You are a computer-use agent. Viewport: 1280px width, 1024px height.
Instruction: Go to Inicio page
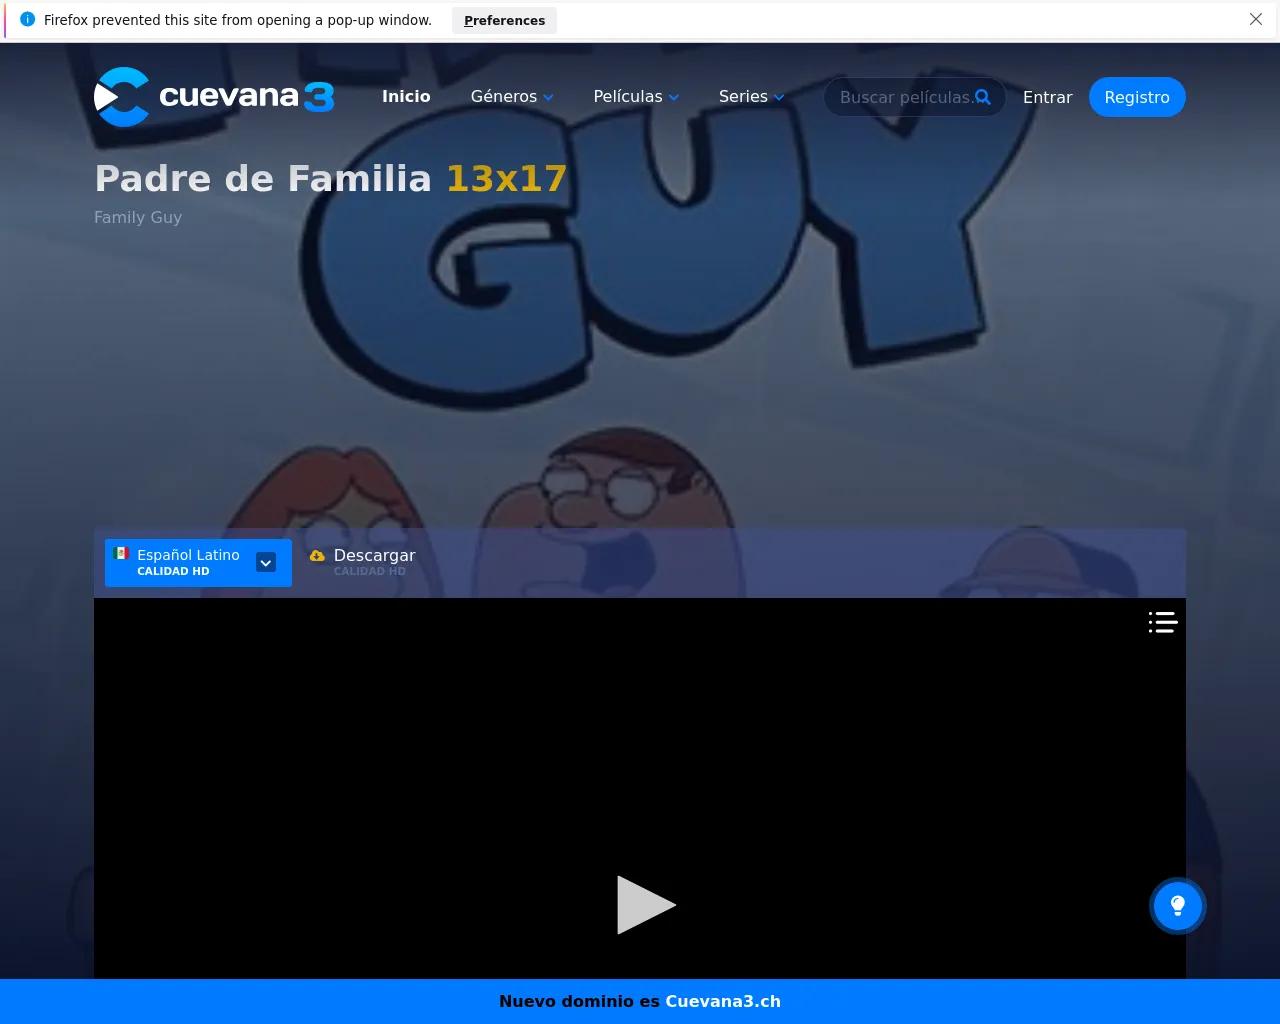click(x=406, y=97)
